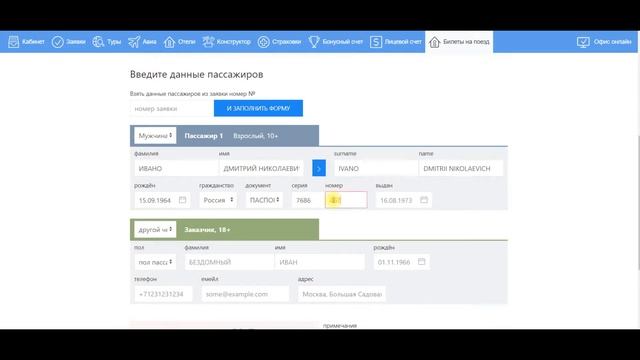Expand the другой человек customer dropdown

pyautogui.click(x=155, y=229)
